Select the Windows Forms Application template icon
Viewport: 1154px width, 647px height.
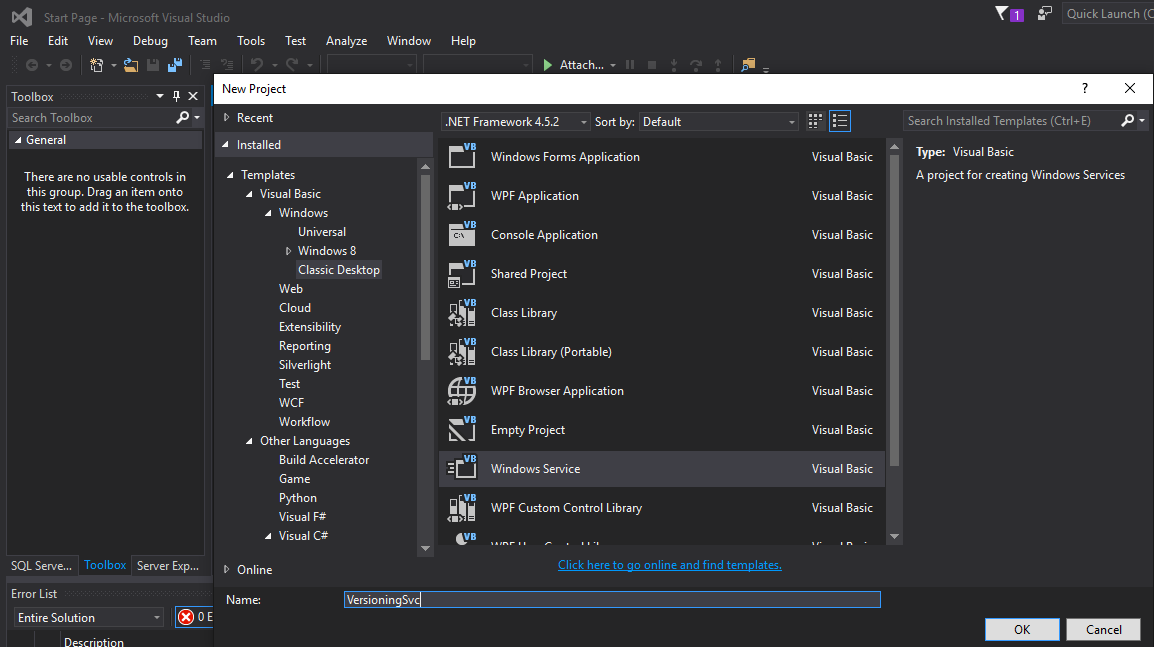(462, 156)
